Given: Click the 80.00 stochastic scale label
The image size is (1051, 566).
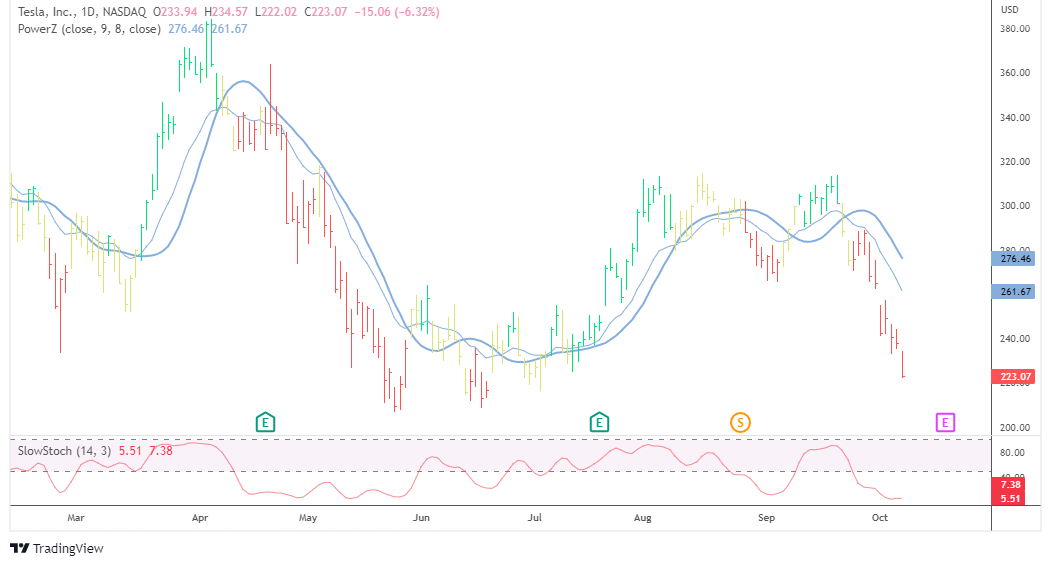Looking at the screenshot, I should coord(1012,453).
